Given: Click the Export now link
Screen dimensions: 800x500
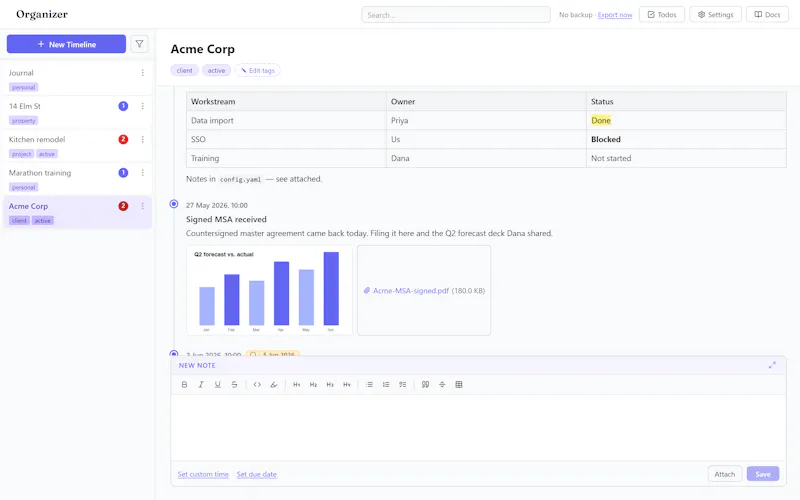Looking at the screenshot, I should coord(615,15).
